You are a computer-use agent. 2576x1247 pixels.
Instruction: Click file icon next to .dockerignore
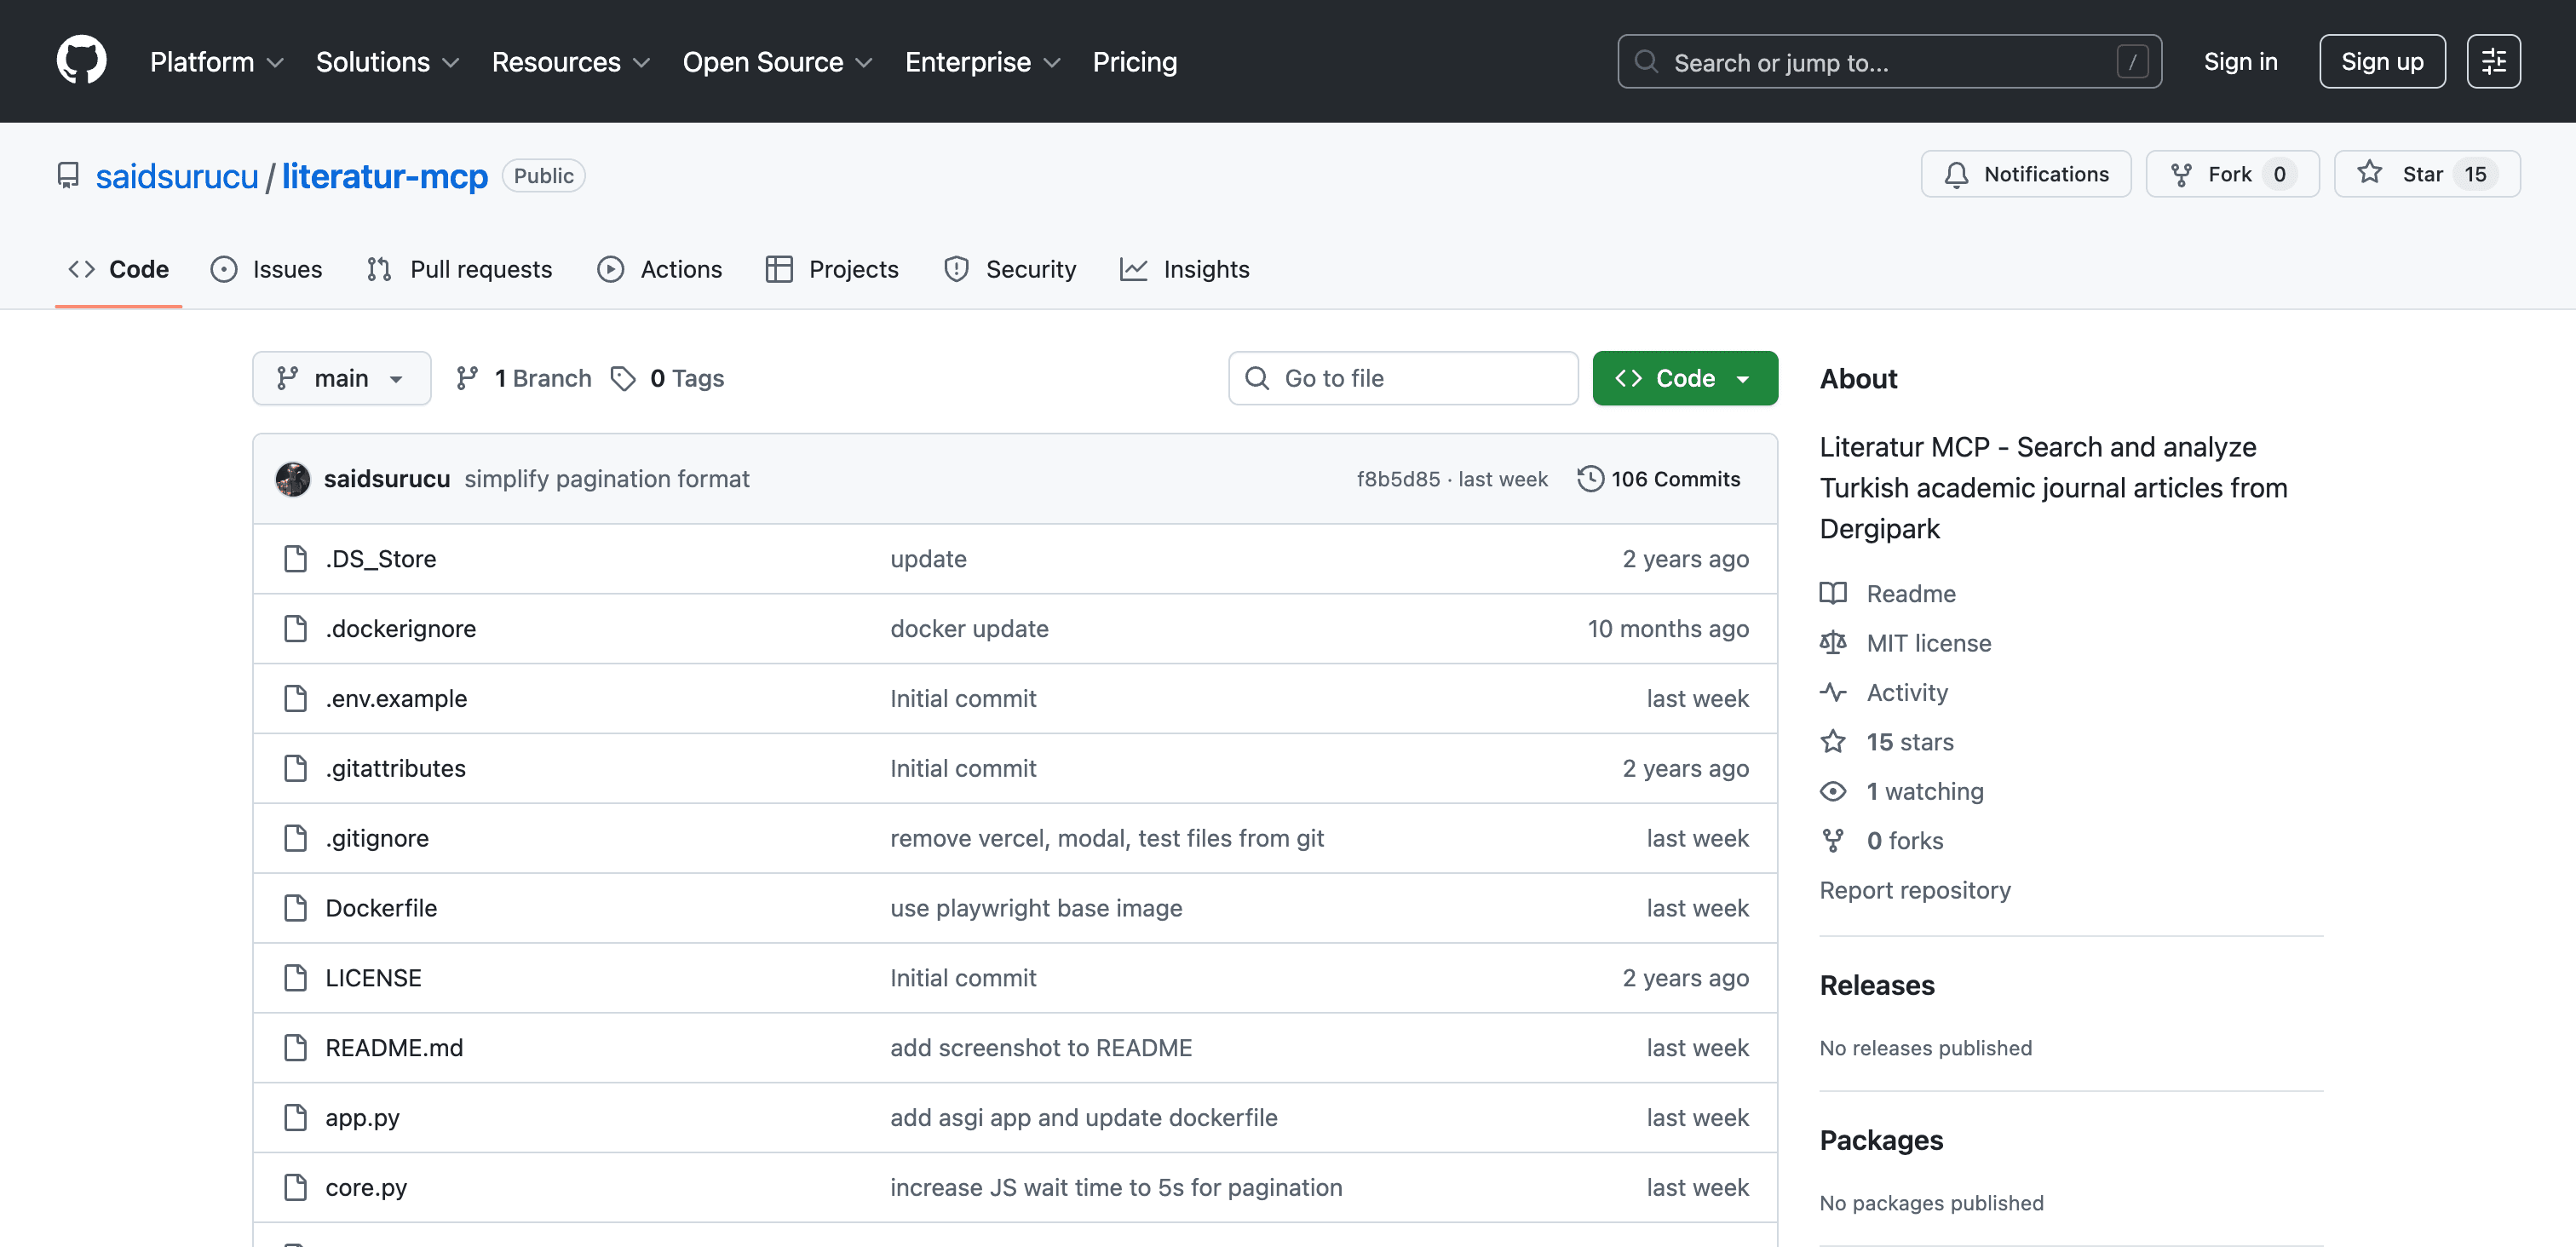295,628
